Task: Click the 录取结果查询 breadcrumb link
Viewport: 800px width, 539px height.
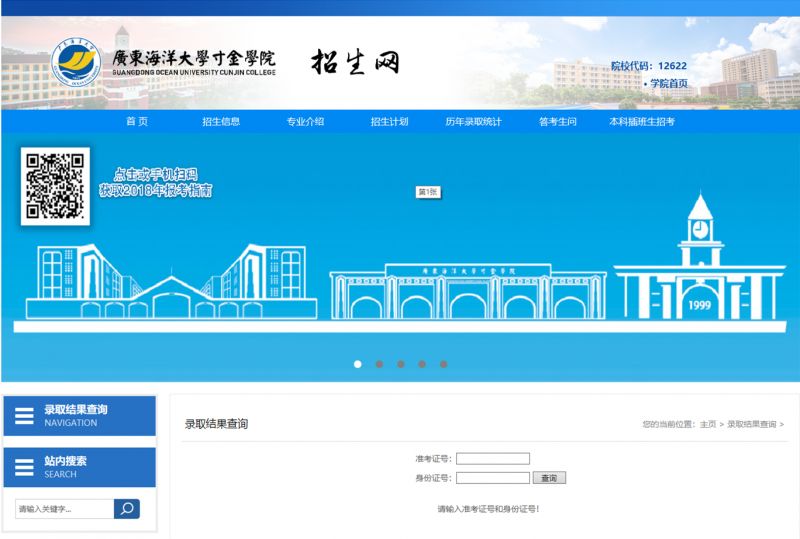Action: click(x=752, y=424)
